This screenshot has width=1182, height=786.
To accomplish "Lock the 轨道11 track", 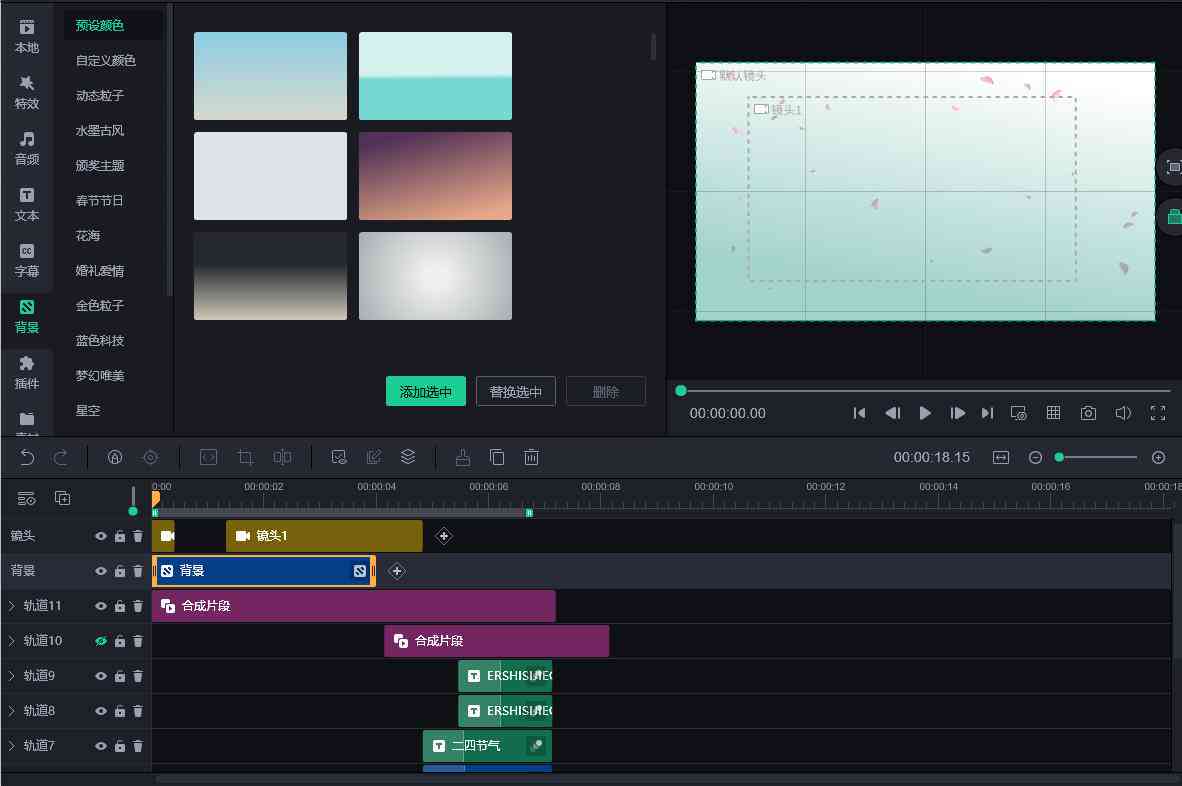I will [120, 605].
